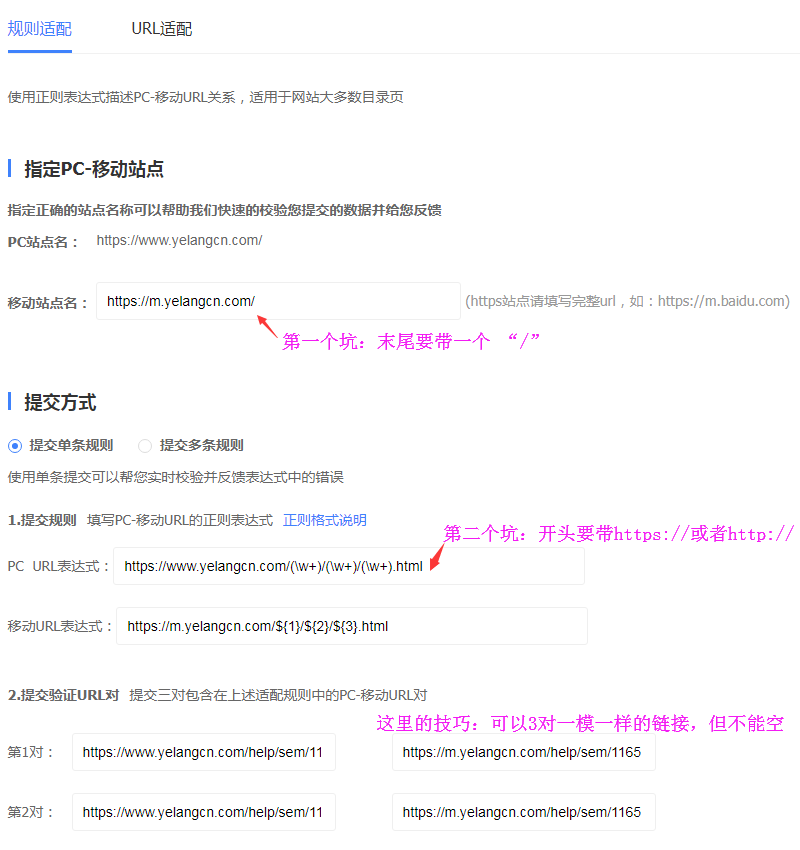This screenshot has width=800, height=850.
Task: Click the 指定PC-移动站点 section heading
Action: click(94, 169)
